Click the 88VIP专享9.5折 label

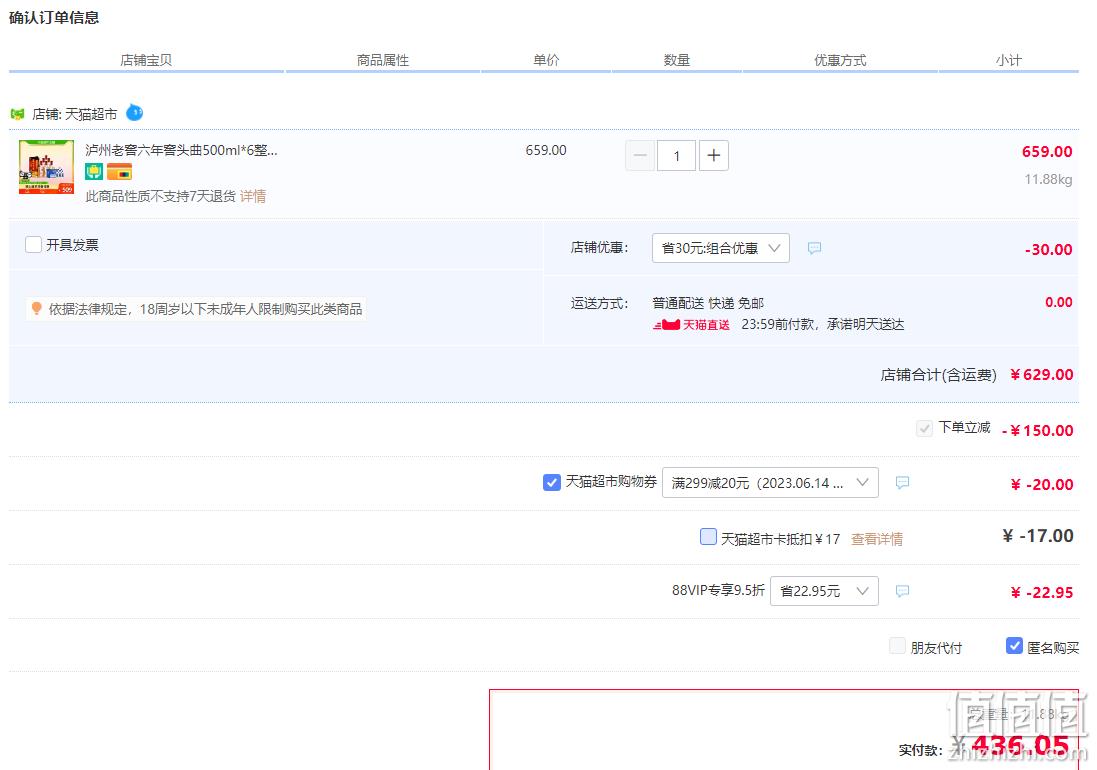pos(718,590)
